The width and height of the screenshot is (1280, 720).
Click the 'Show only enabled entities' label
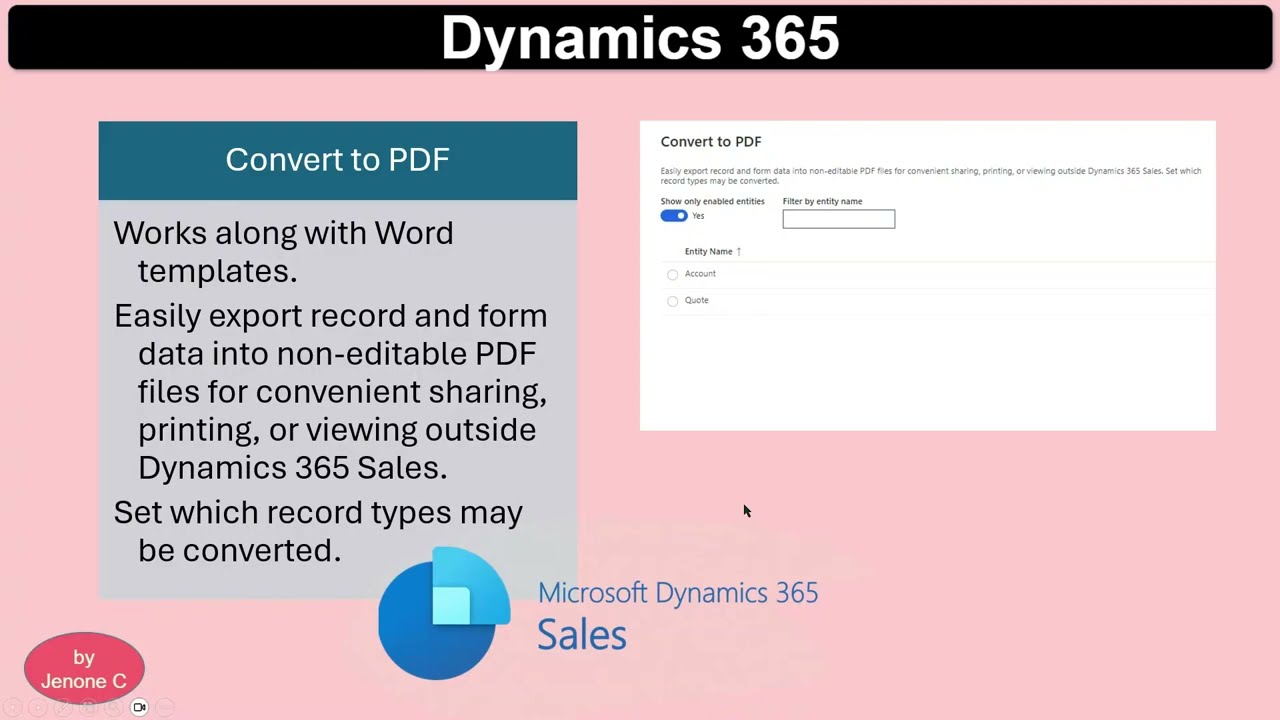(712, 201)
